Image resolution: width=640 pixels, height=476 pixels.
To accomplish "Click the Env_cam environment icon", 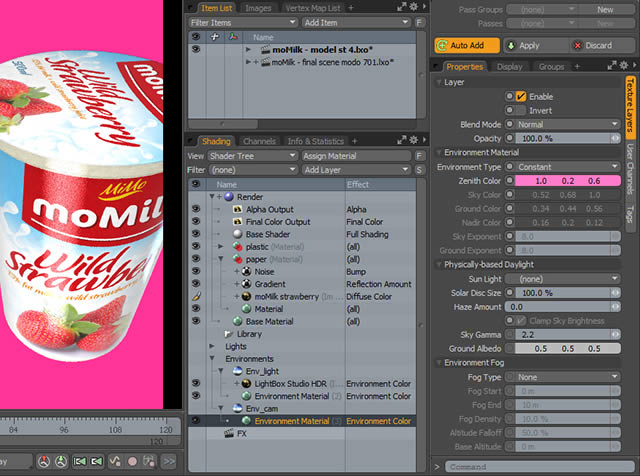I will [238, 408].
